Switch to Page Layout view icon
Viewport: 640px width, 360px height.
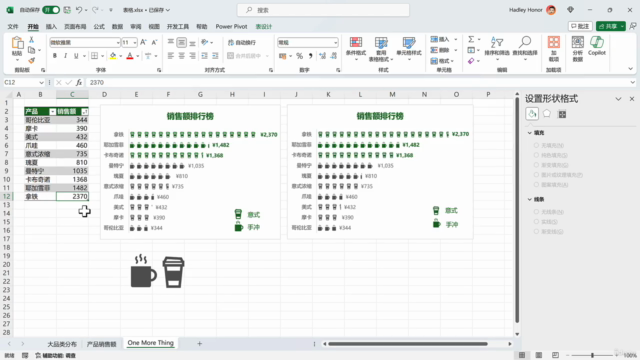tap(539, 355)
